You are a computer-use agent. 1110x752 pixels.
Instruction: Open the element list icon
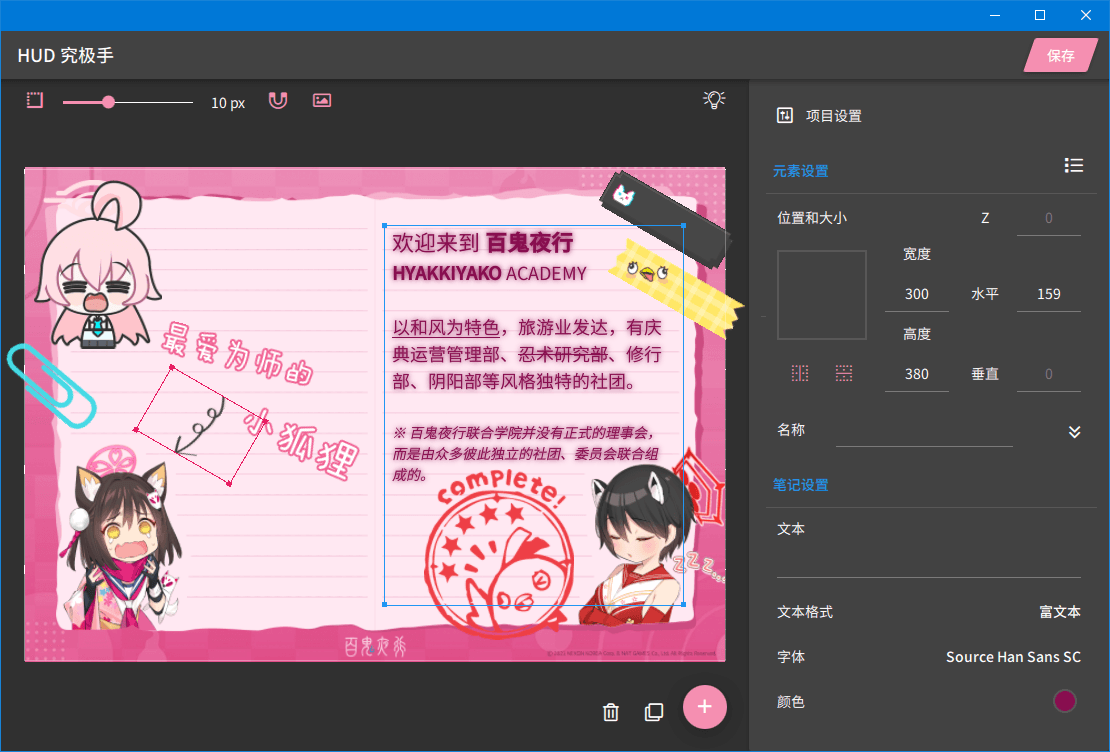click(1074, 165)
